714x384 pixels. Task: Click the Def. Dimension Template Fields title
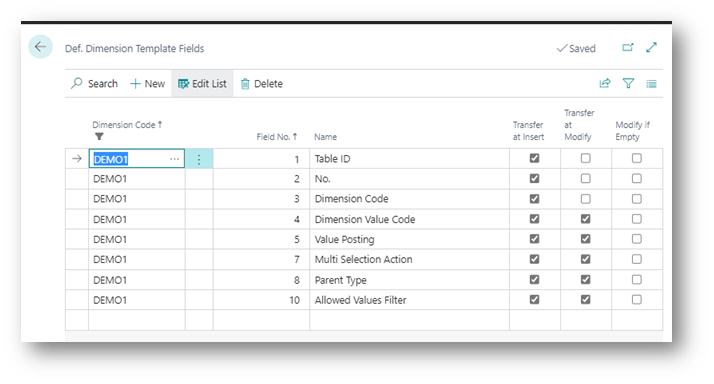(x=134, y=48)
